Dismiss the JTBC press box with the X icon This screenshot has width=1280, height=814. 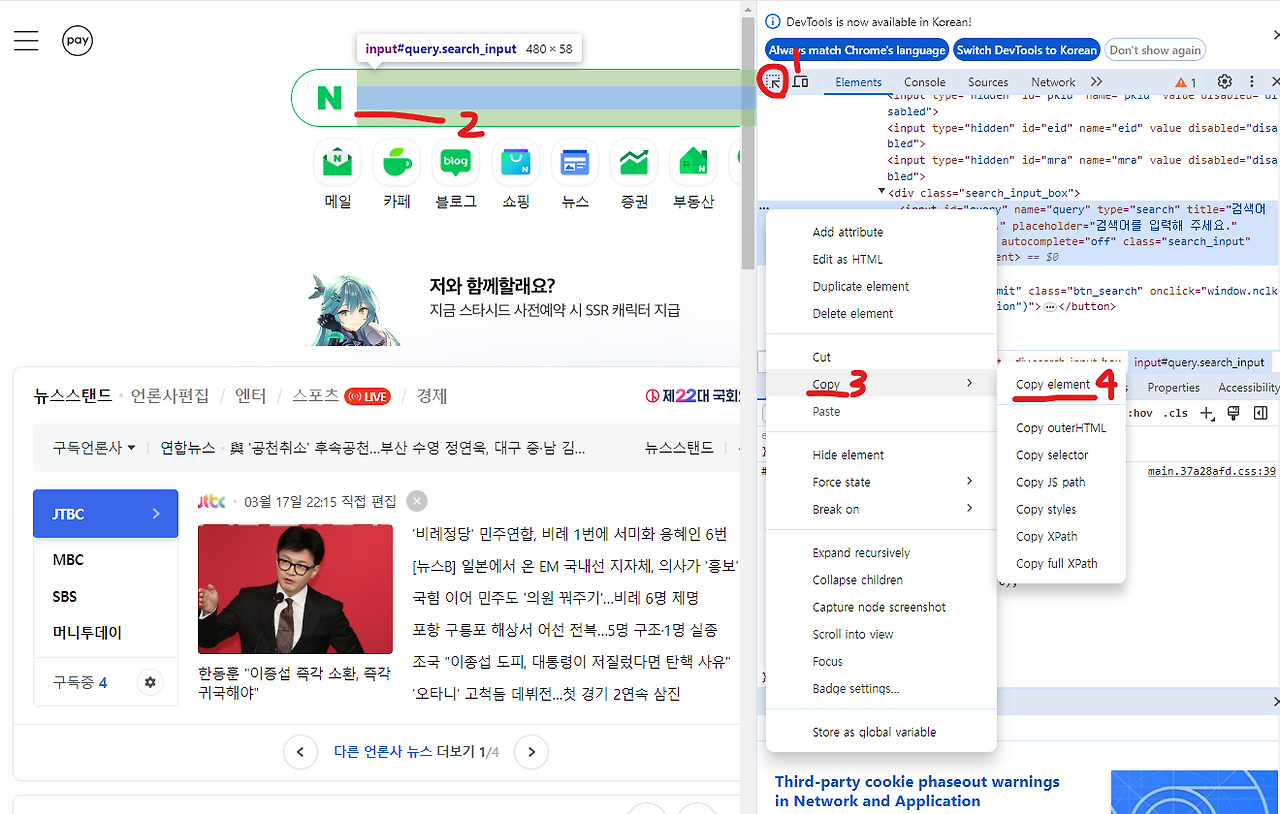pyautogui.click(x=417, y=501)
